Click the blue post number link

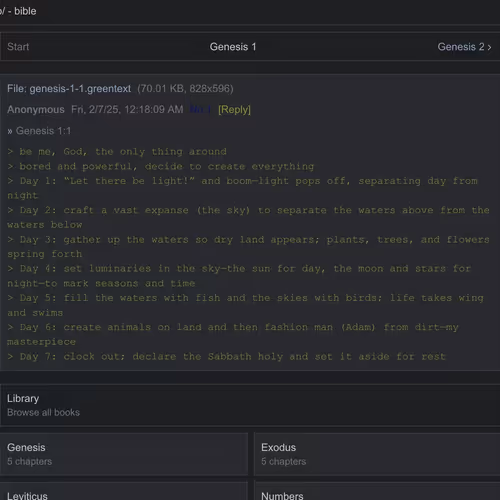tap(200, 109)
